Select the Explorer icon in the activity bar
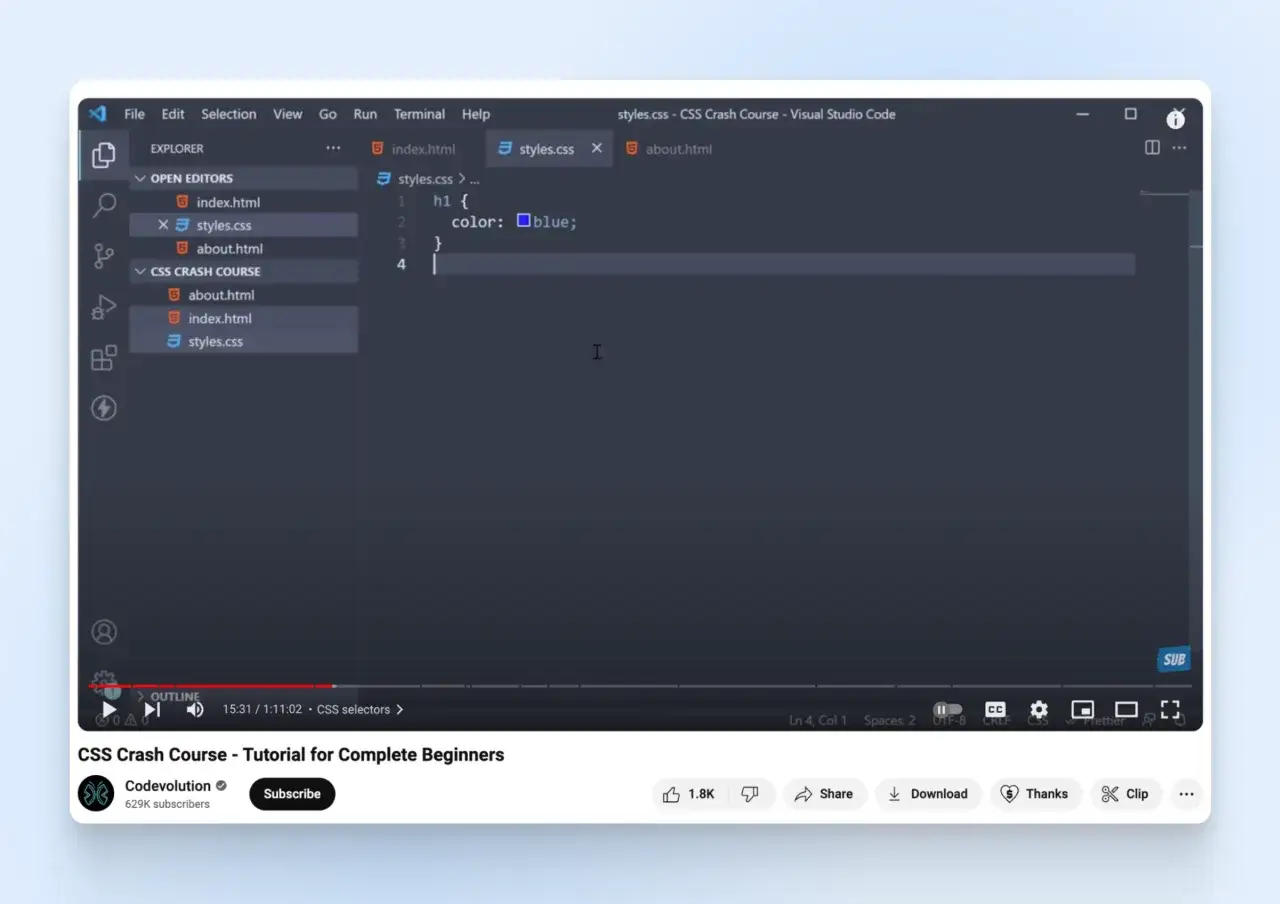Image resolution: width=1280 pixels, height=904 pixels. coord(103,155)
